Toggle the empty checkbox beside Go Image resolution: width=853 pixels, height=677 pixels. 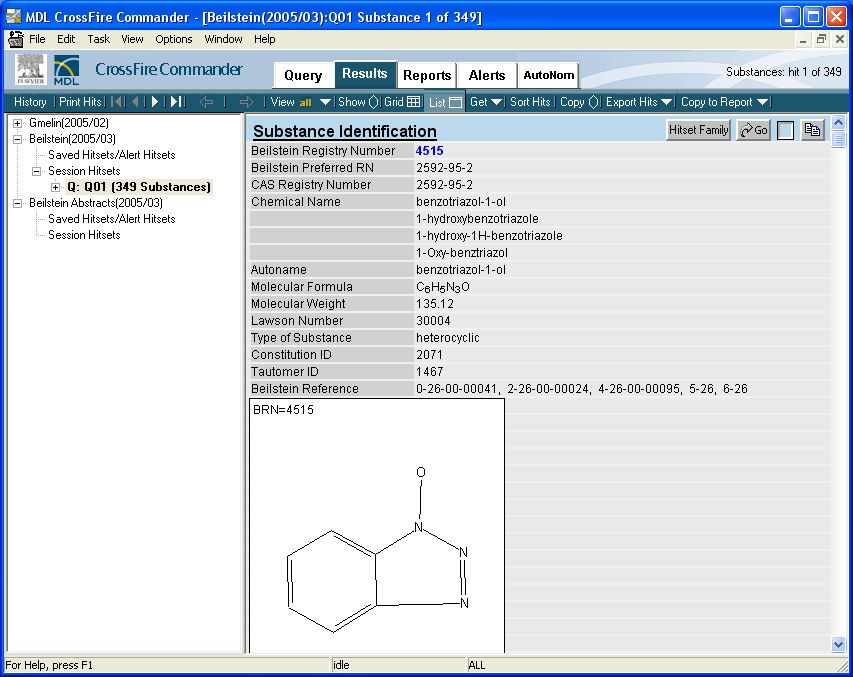(785, 131)
